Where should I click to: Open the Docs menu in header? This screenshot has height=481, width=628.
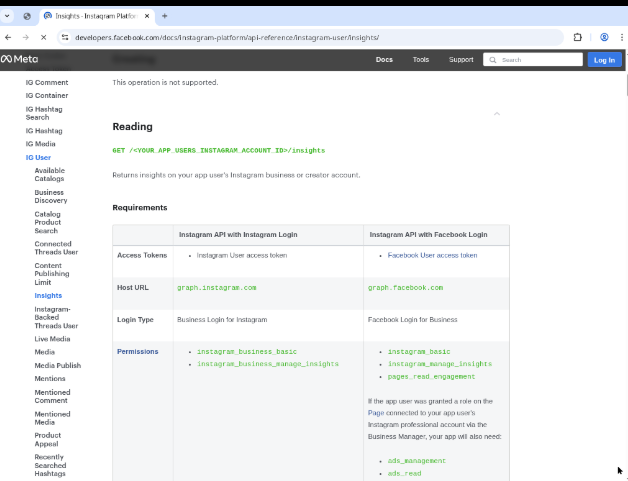pyautogui.click(x=384, y=60)
